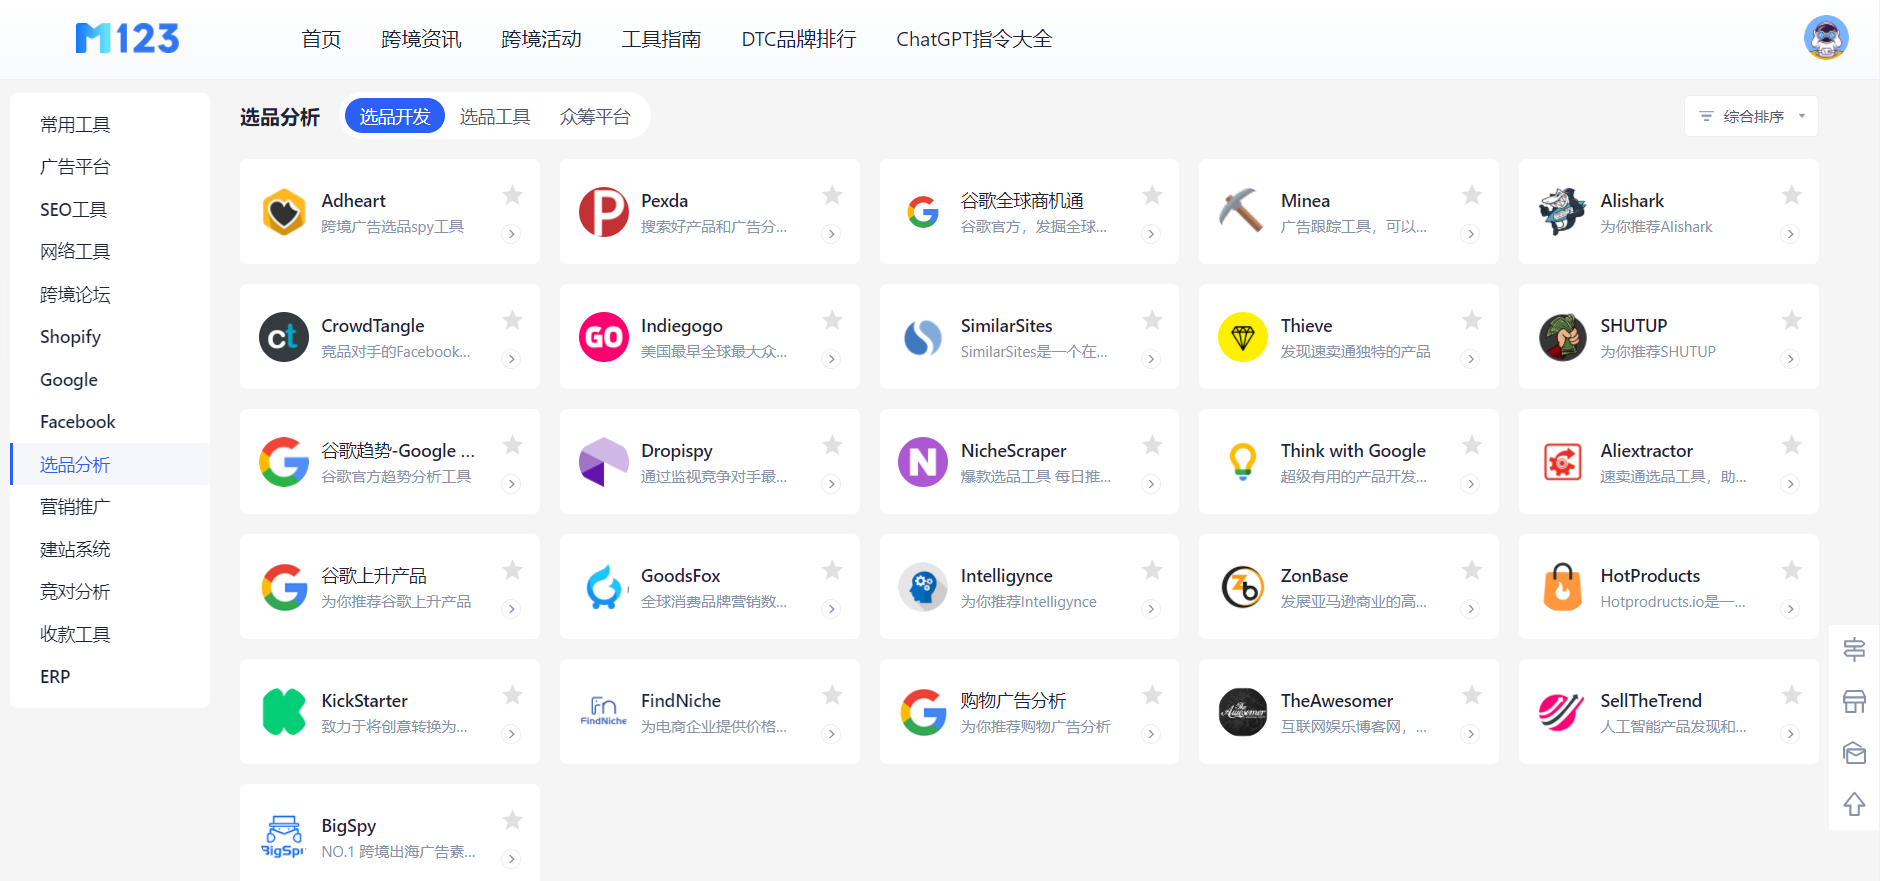Screen dimensions: 1880x881
Task: Click the Thieve yellow diamond icon
Action: (1243, 337)
